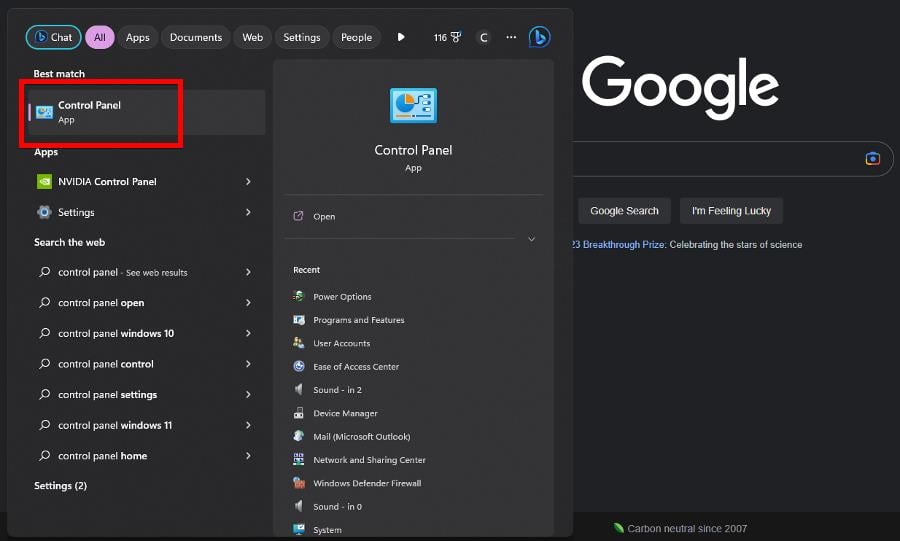Expand the 'control panel control' chevron
Screen dimensions: 900x541
pos(248,364)
